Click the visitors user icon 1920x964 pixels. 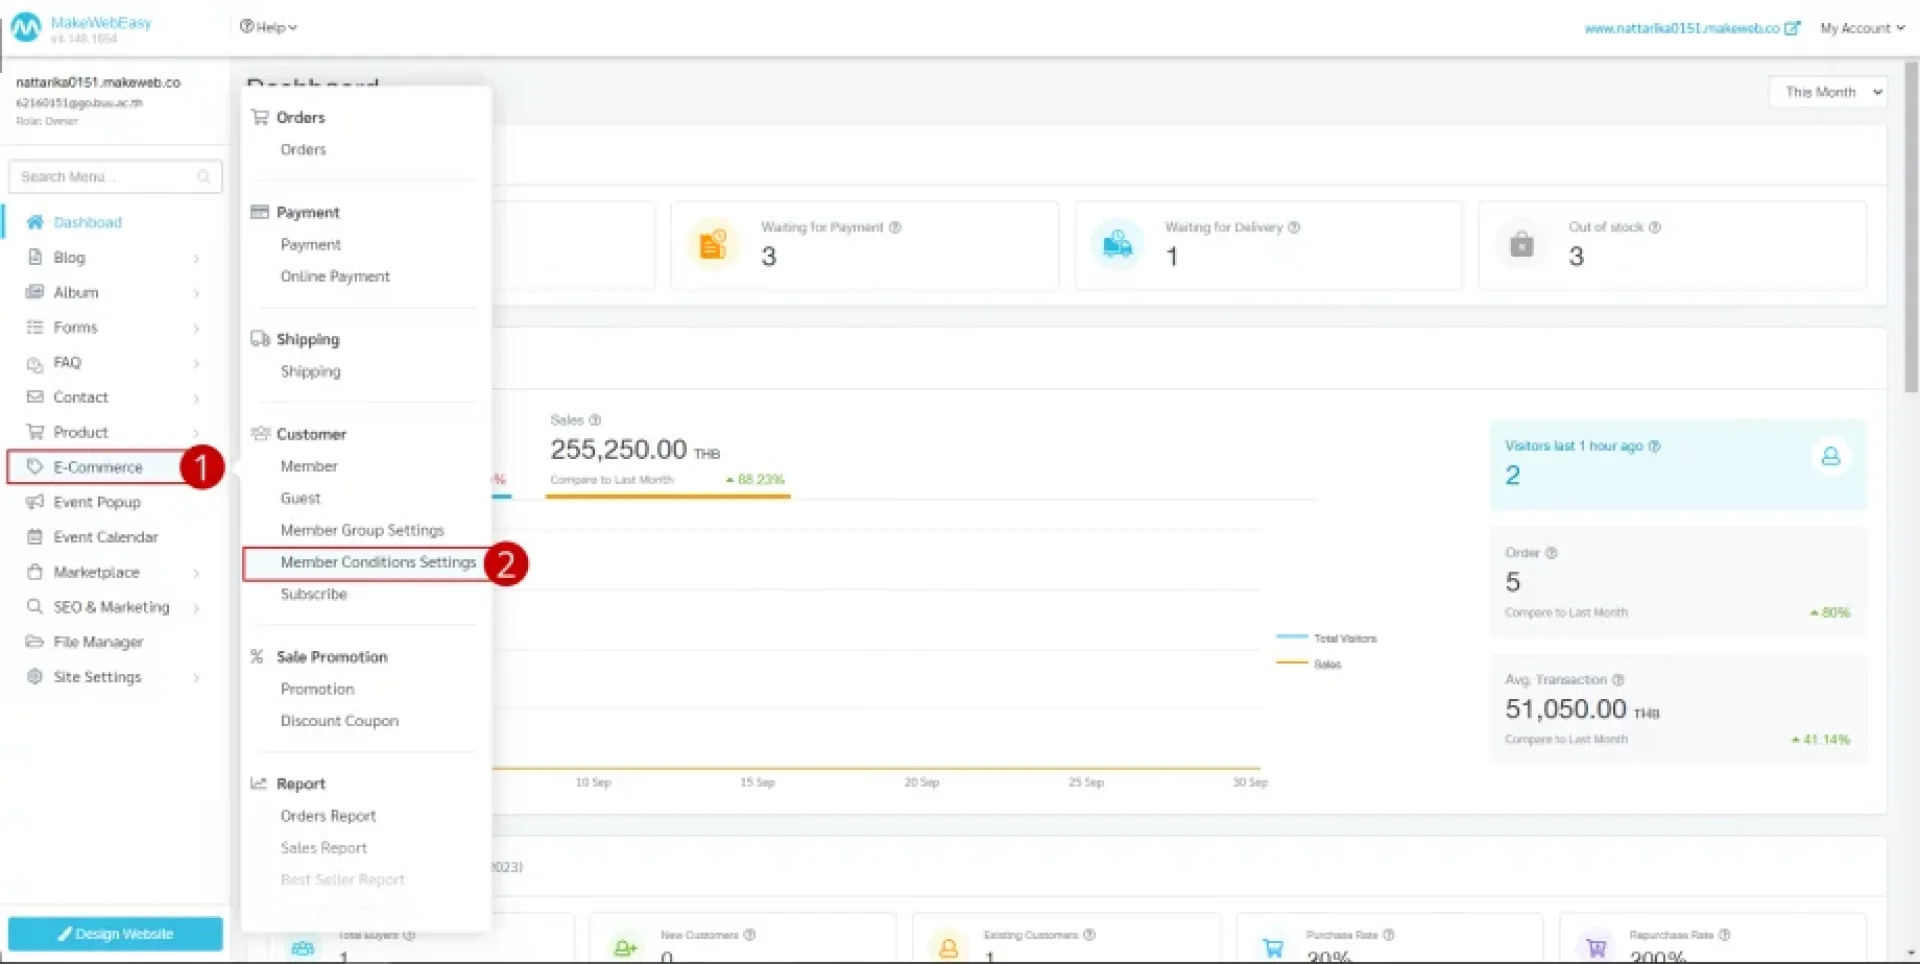pos(1830,457)
